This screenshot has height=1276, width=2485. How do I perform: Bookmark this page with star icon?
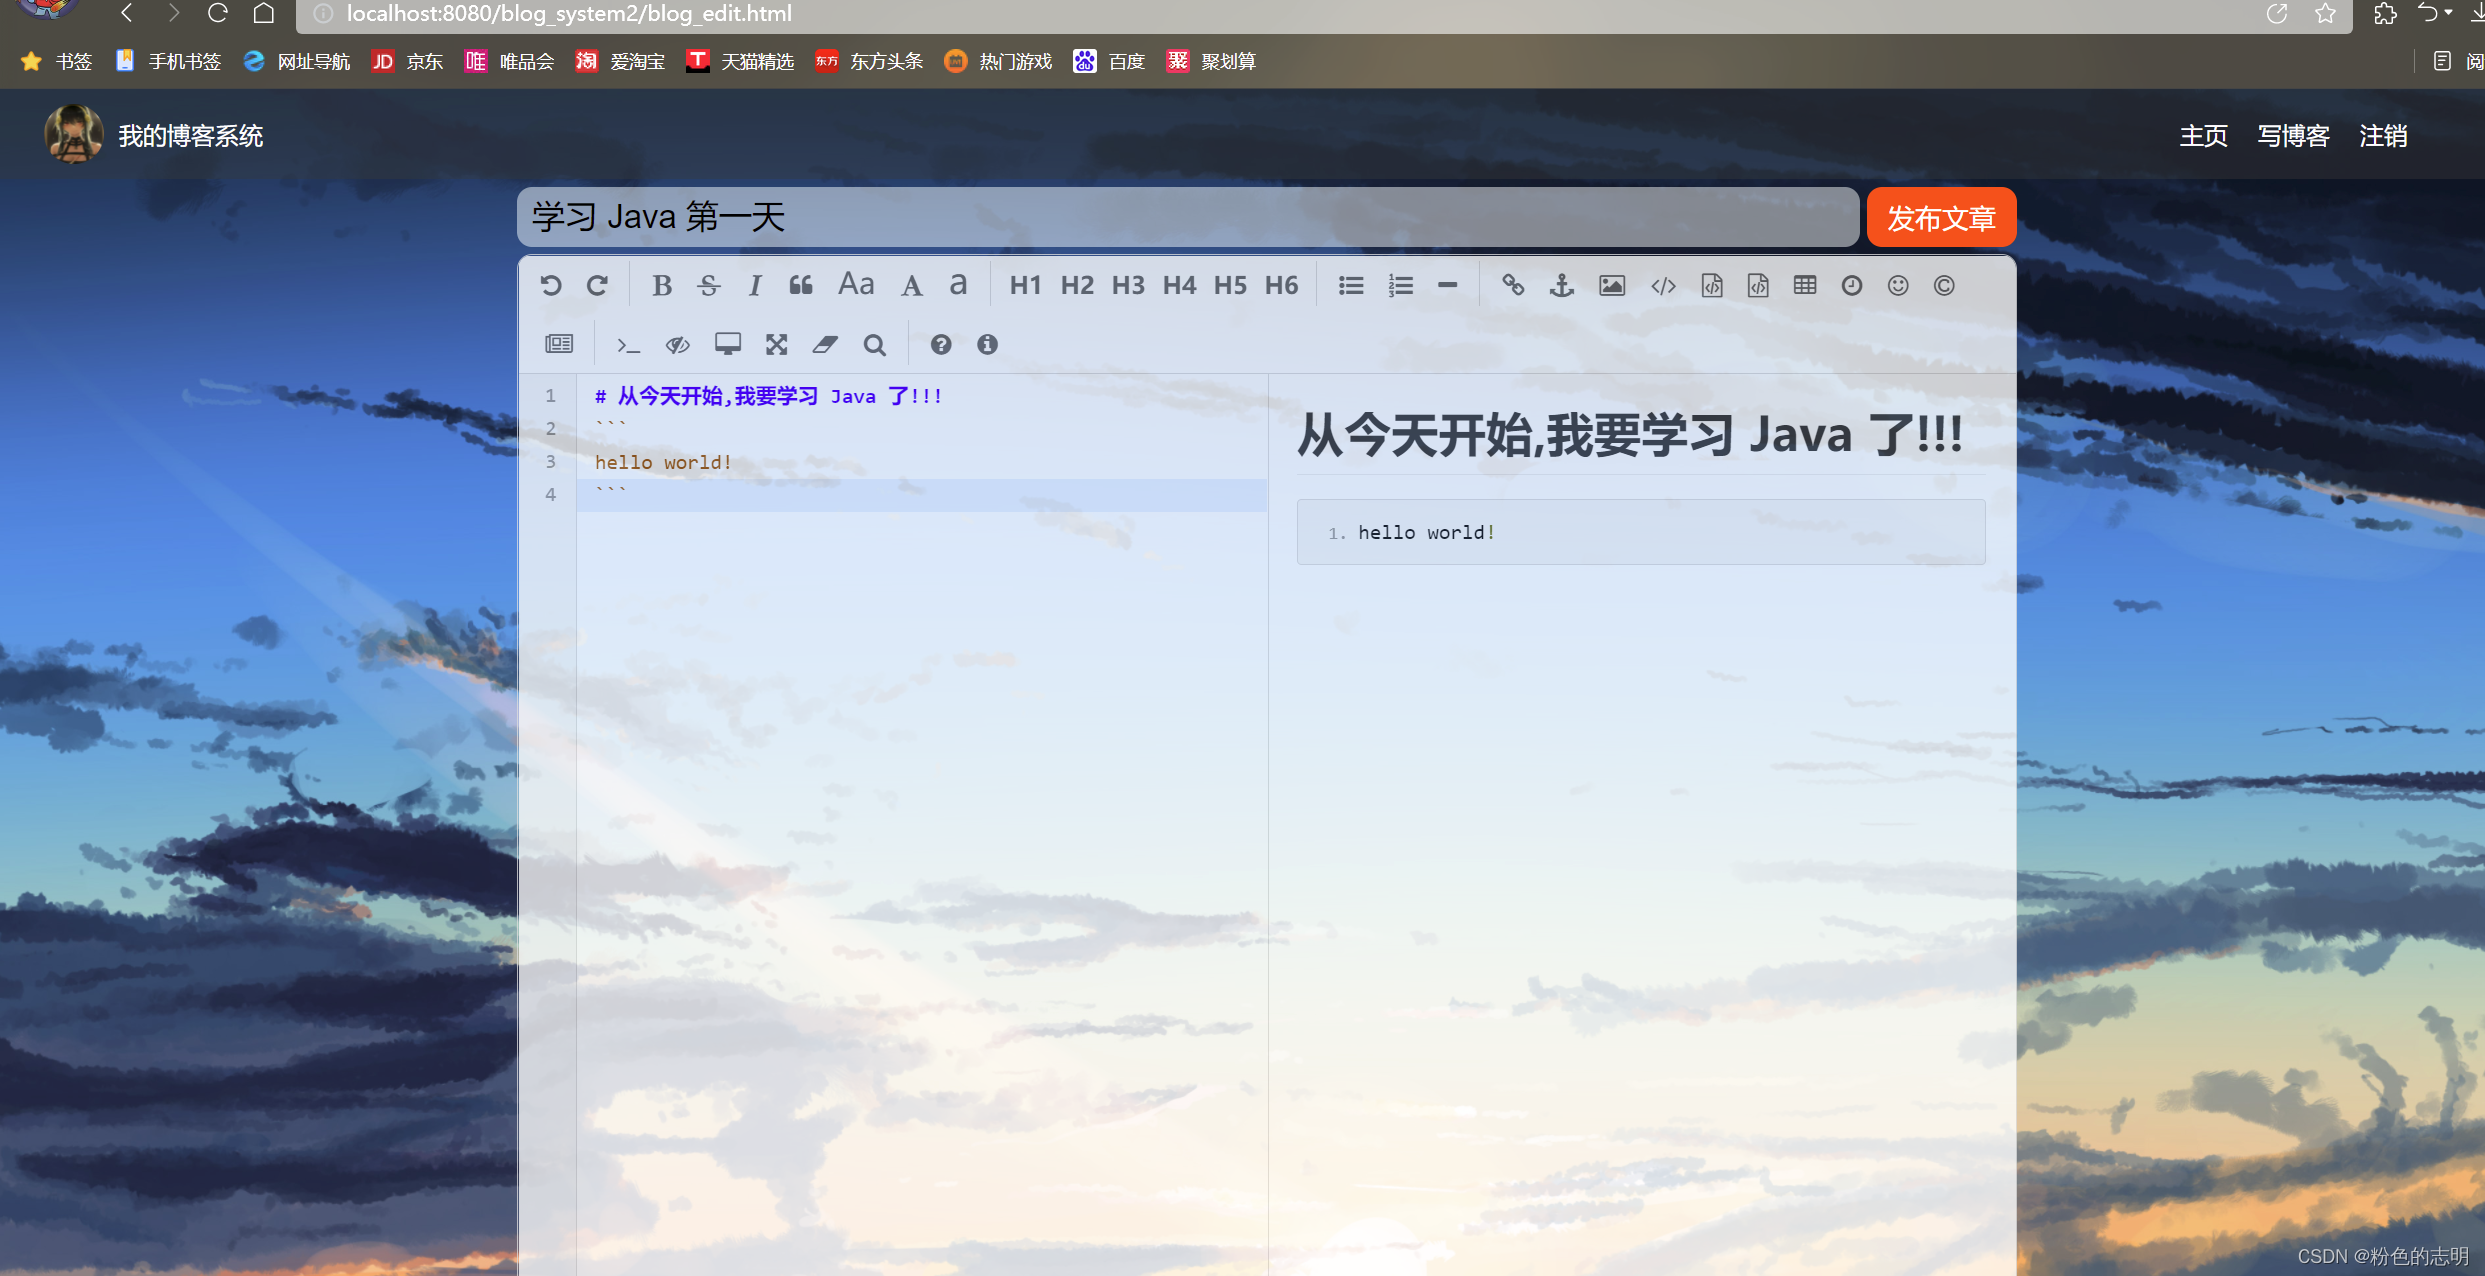[x=2326, y=14]
